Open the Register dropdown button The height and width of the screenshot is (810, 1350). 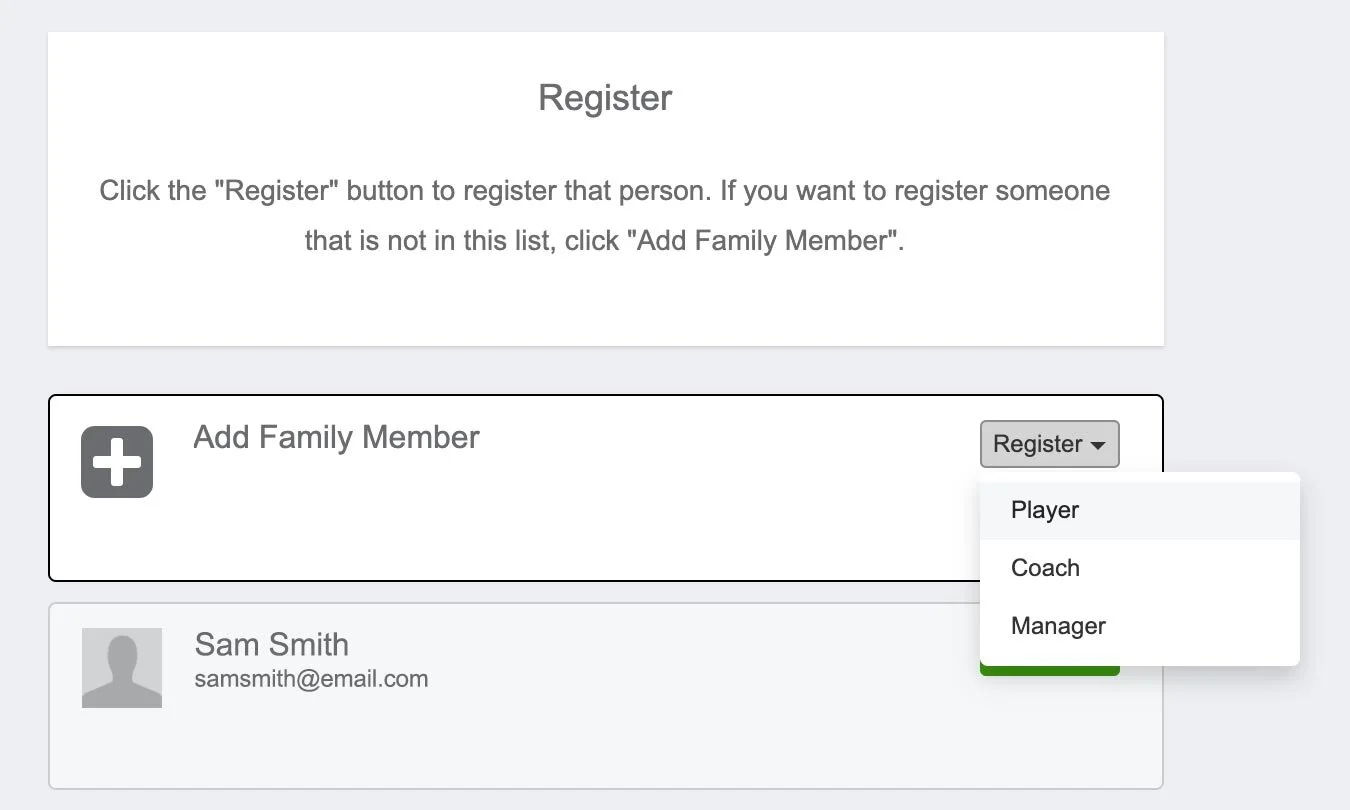click(1049, 444)
